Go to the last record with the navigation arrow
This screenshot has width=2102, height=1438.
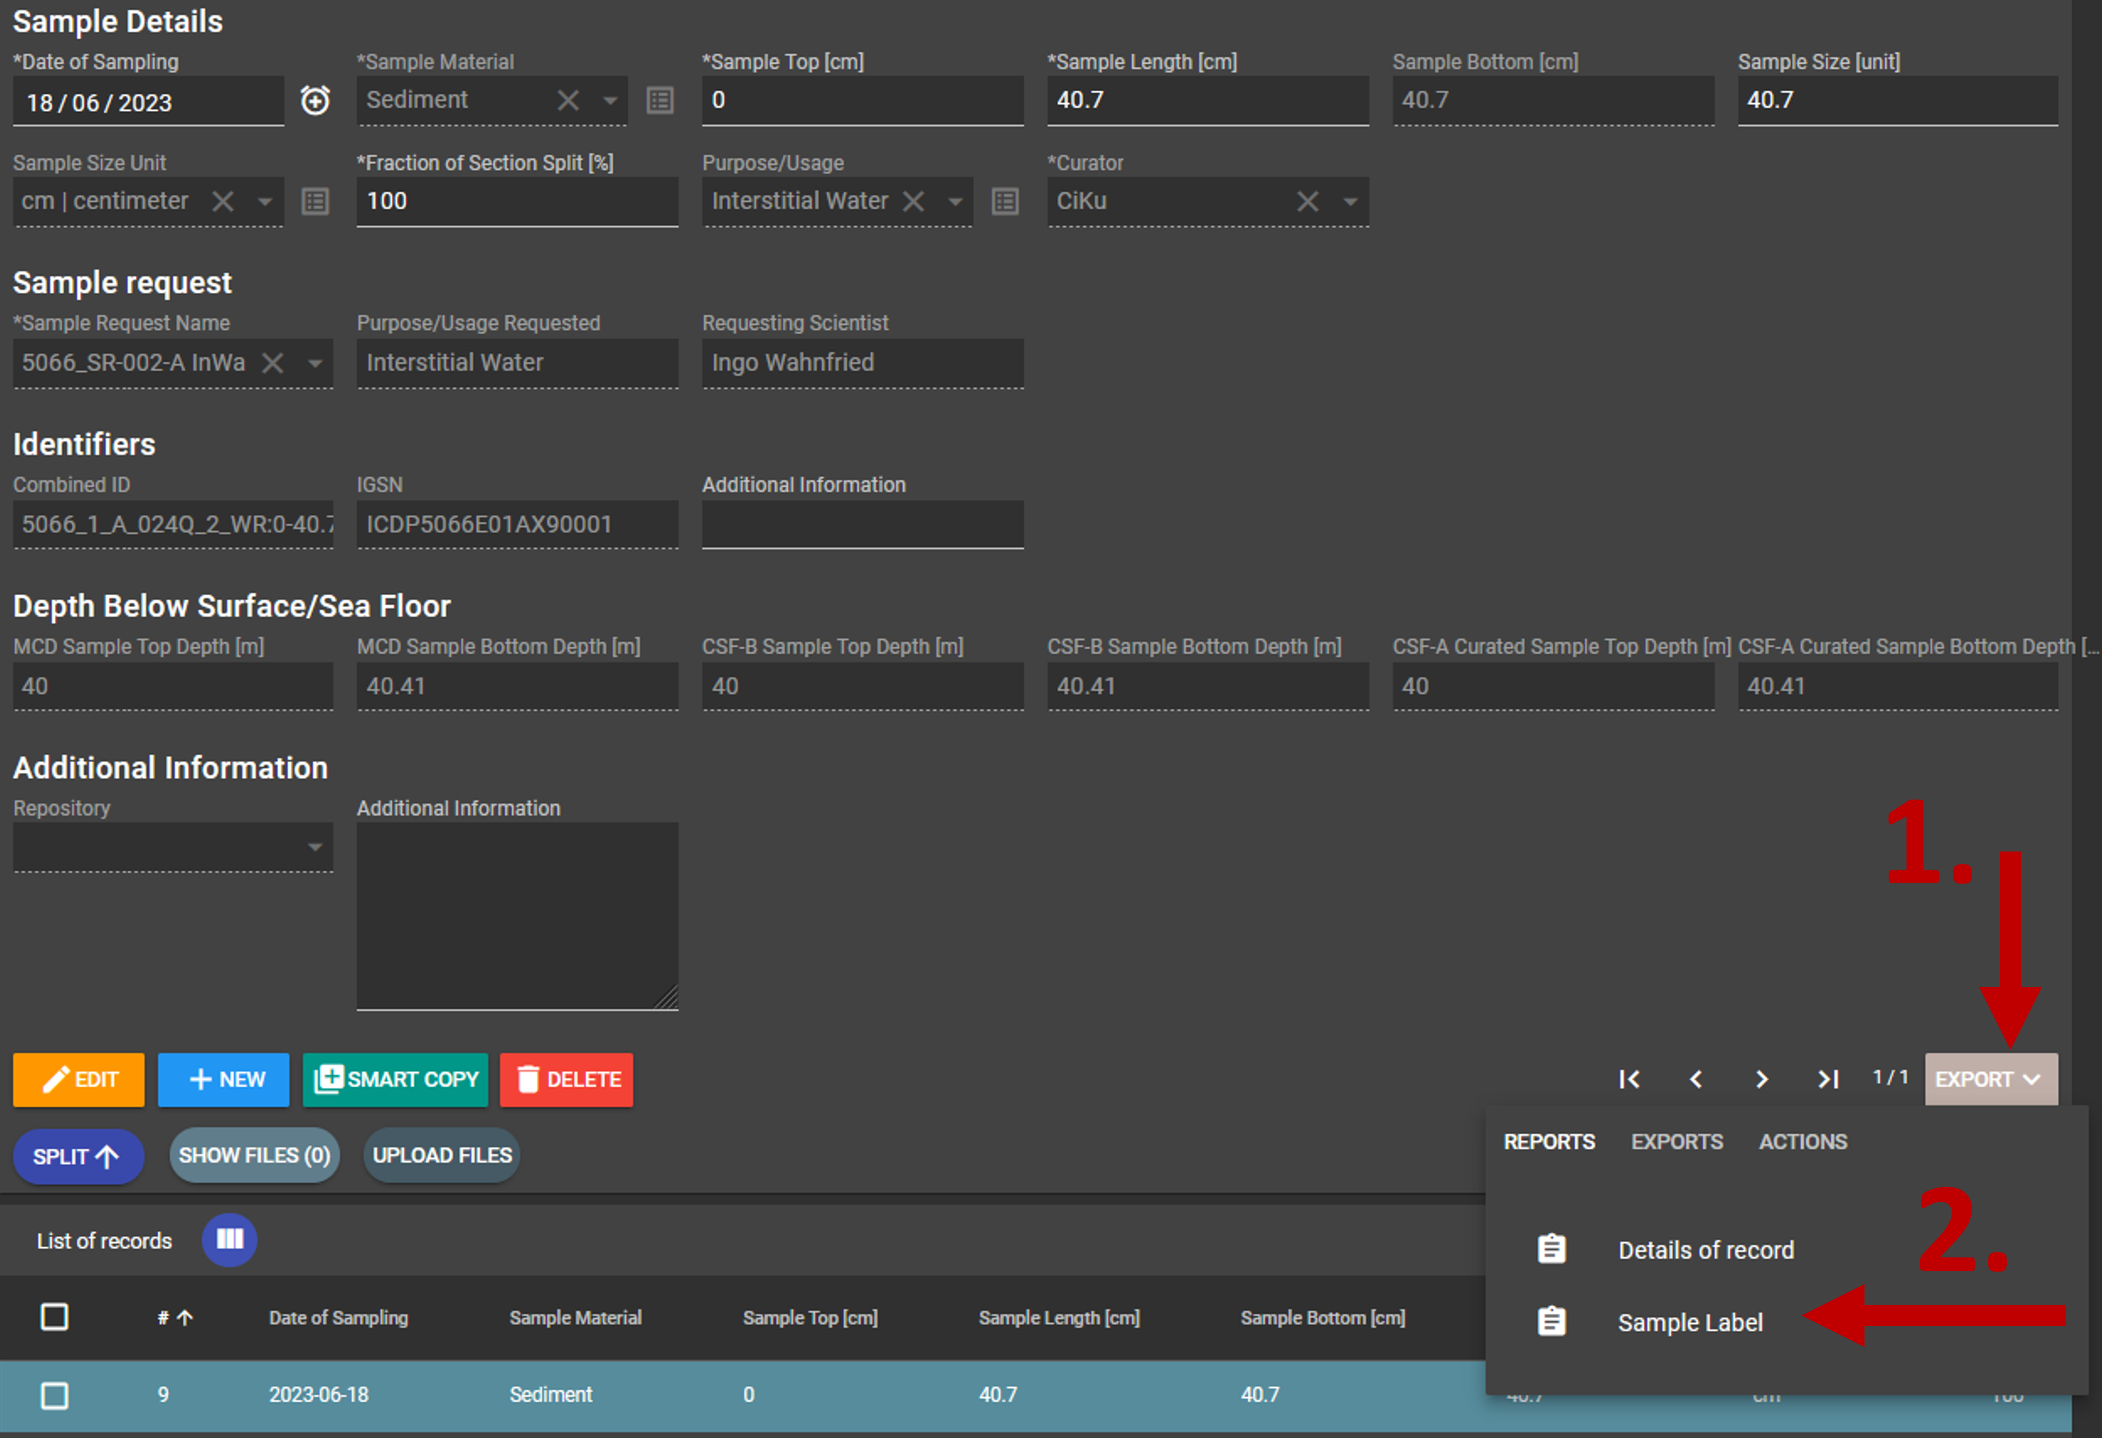pos(1828,1079)
